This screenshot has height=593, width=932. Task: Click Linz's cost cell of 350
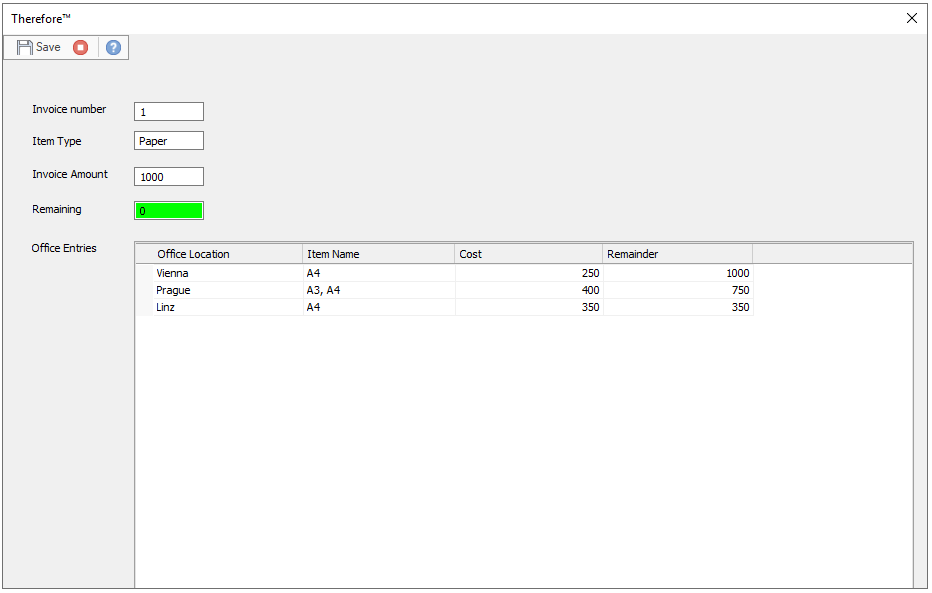point(528,307)
